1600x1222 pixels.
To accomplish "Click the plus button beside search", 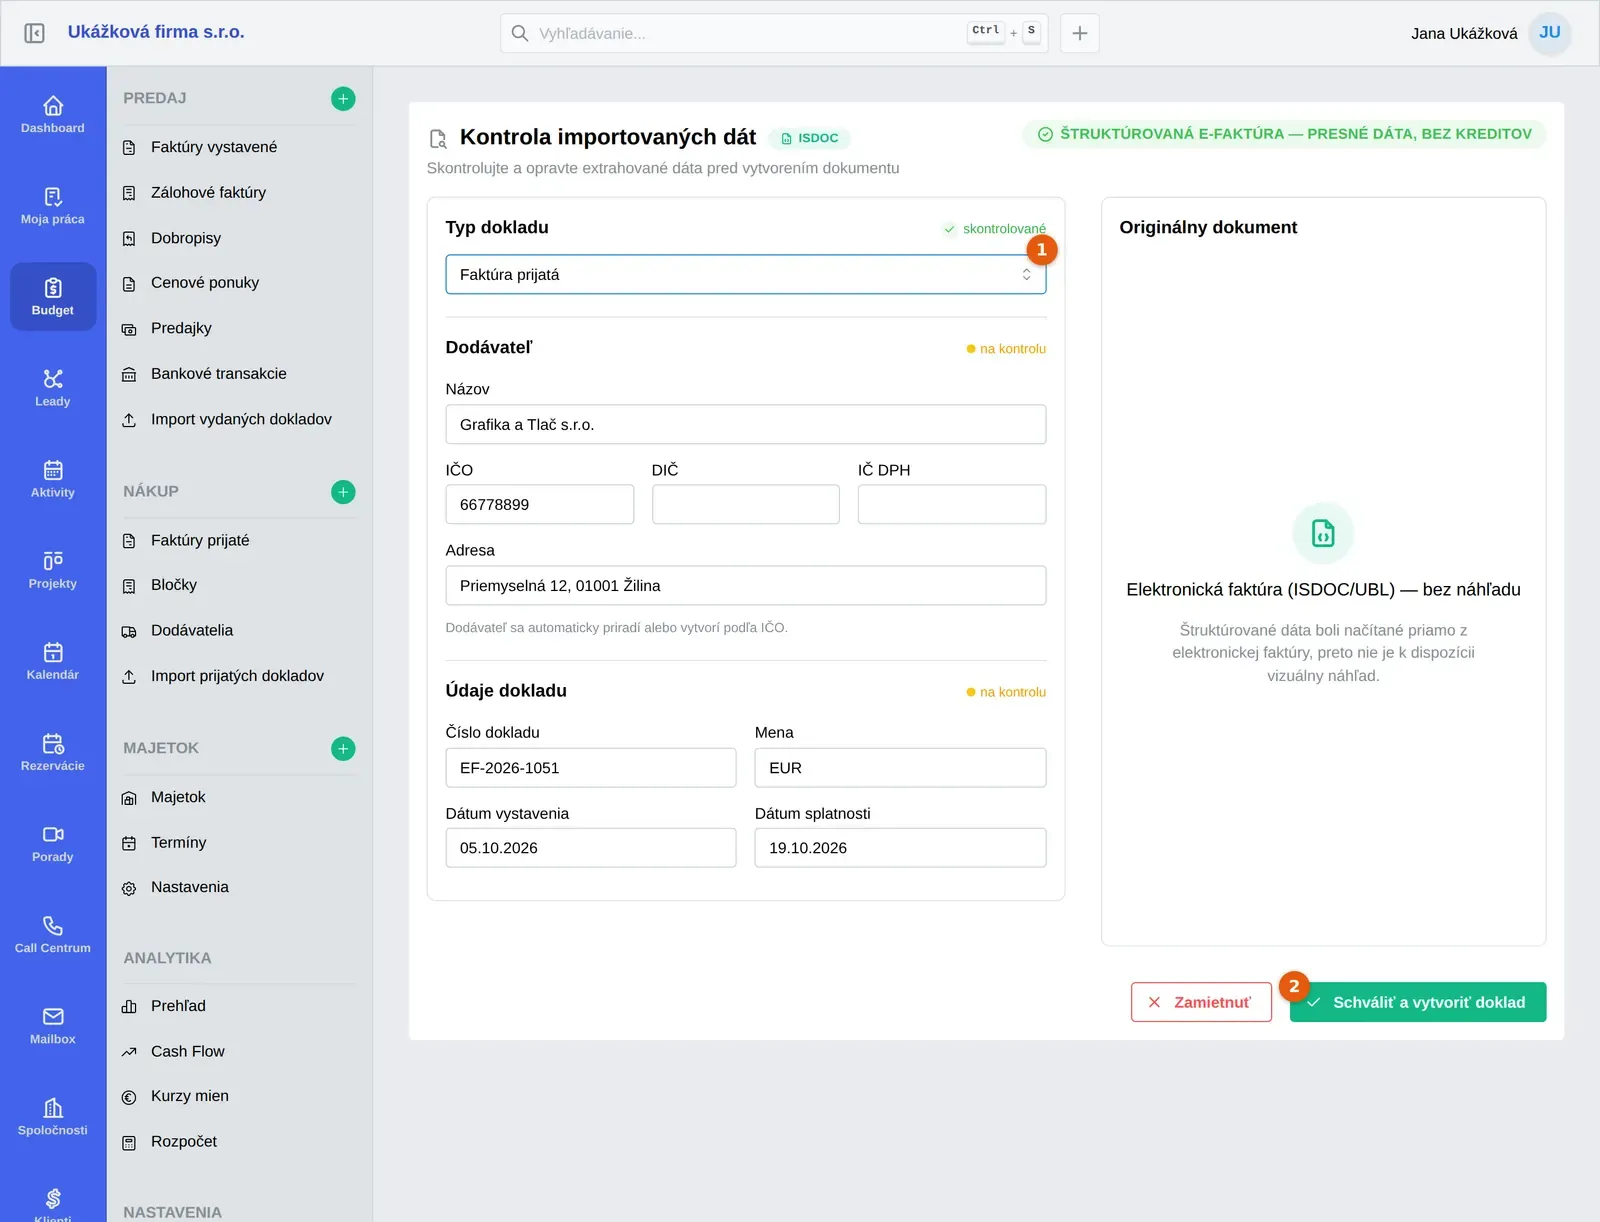I will [1080, 33].
